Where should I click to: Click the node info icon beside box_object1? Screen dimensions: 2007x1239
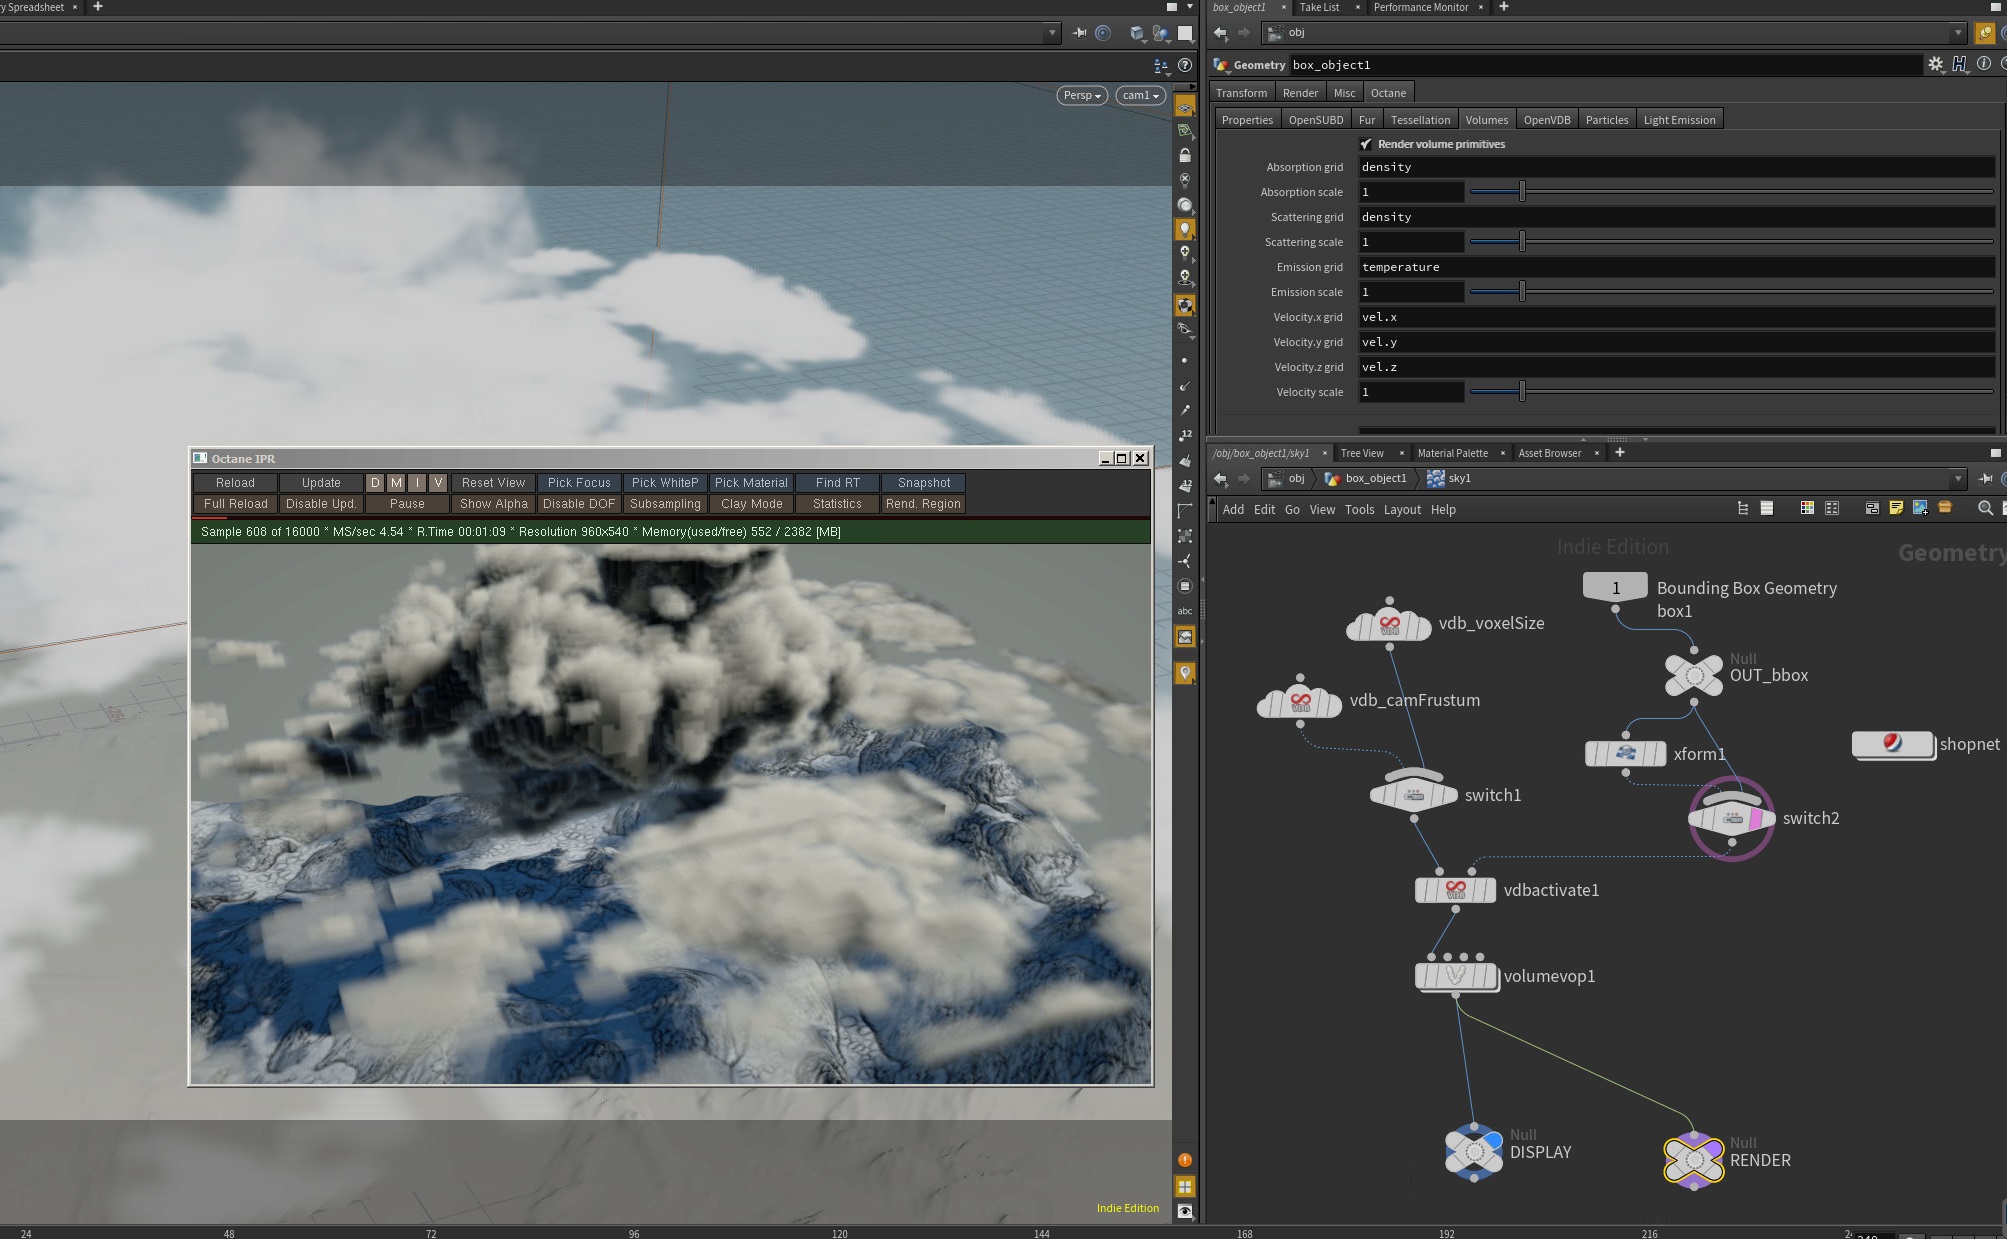pos(1984,64)
